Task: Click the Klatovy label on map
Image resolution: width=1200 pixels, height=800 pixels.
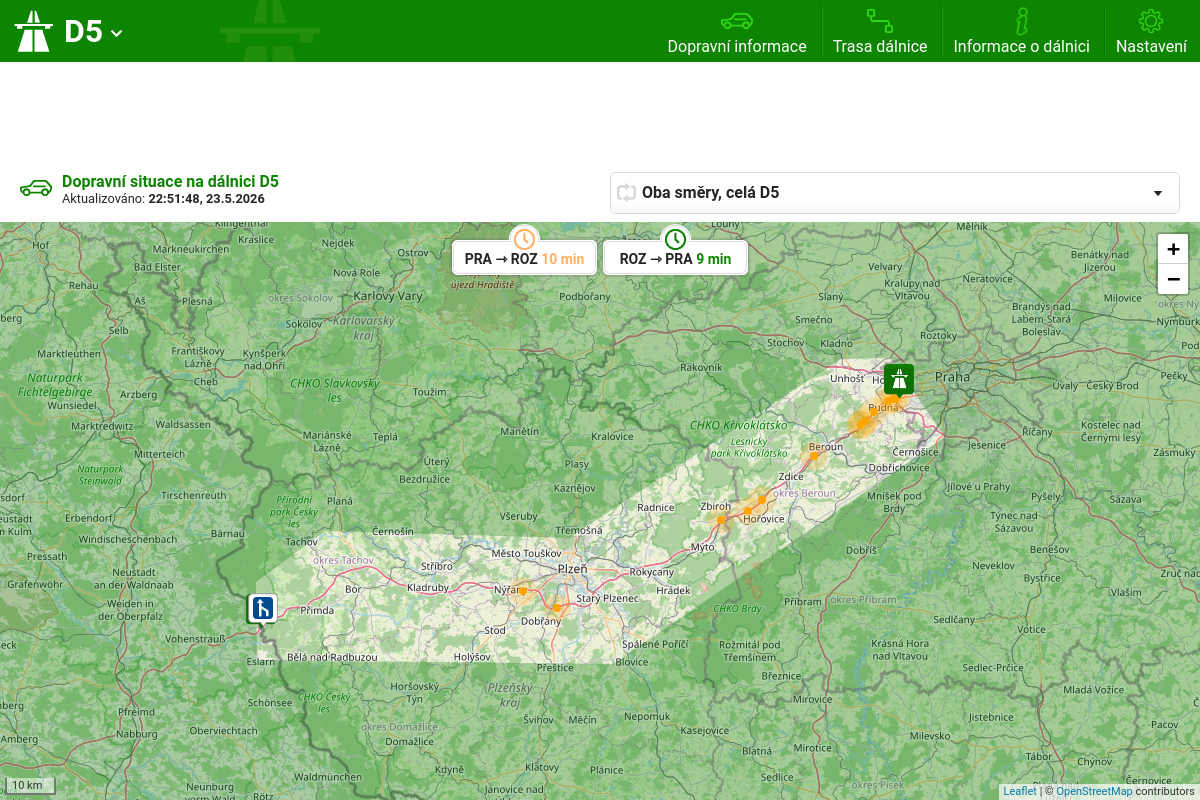Action: click(542, 767)
